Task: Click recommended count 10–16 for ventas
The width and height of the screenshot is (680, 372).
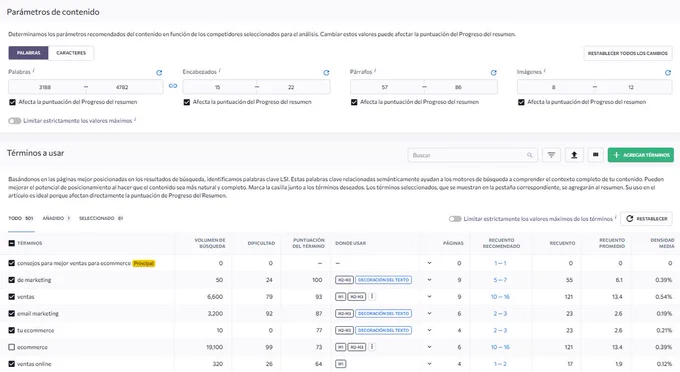Action: click(500, 297)
